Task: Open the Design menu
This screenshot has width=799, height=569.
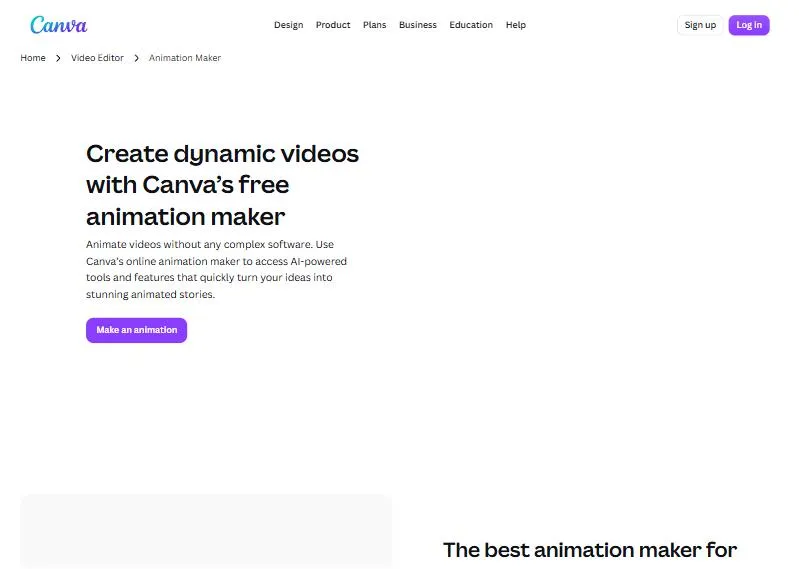Action: coord(288,25)
